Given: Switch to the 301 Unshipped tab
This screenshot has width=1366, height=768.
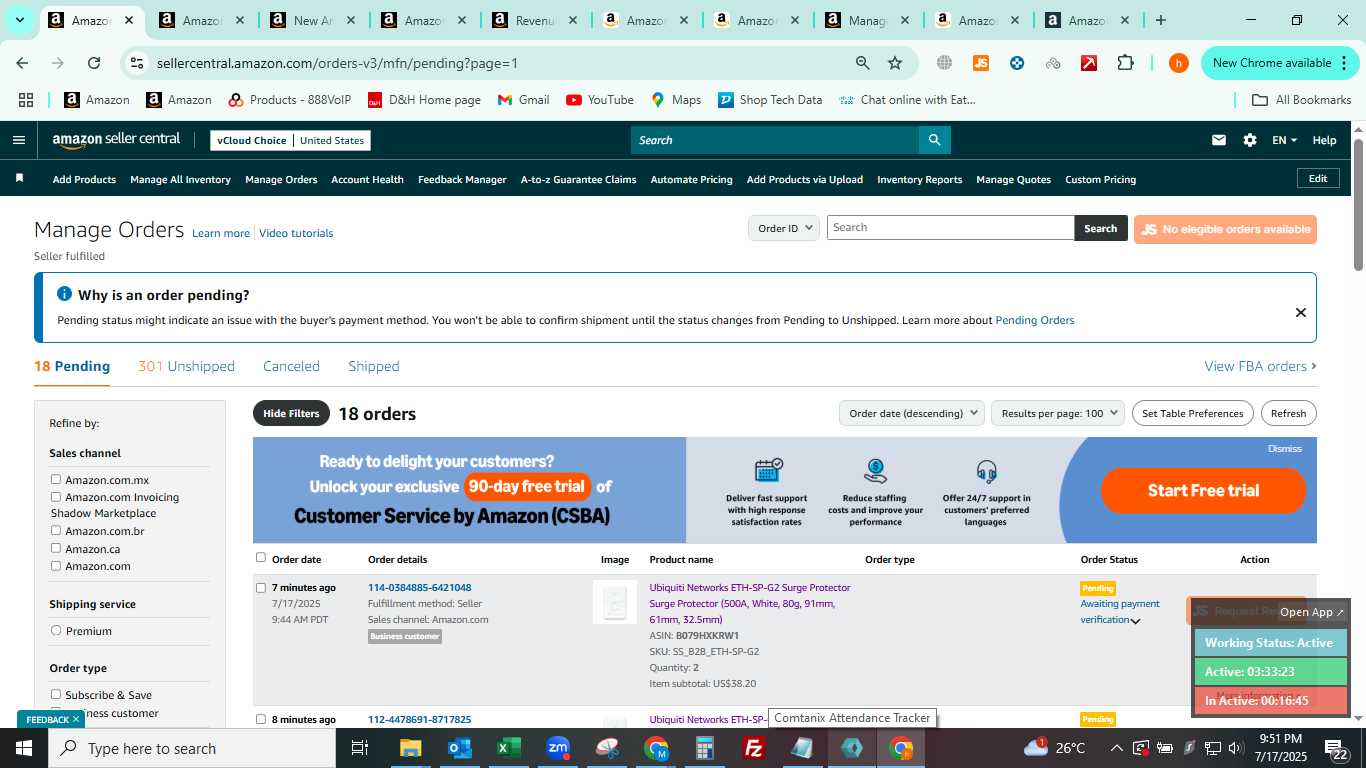Looking at the screenshot, I should point(186,366).
